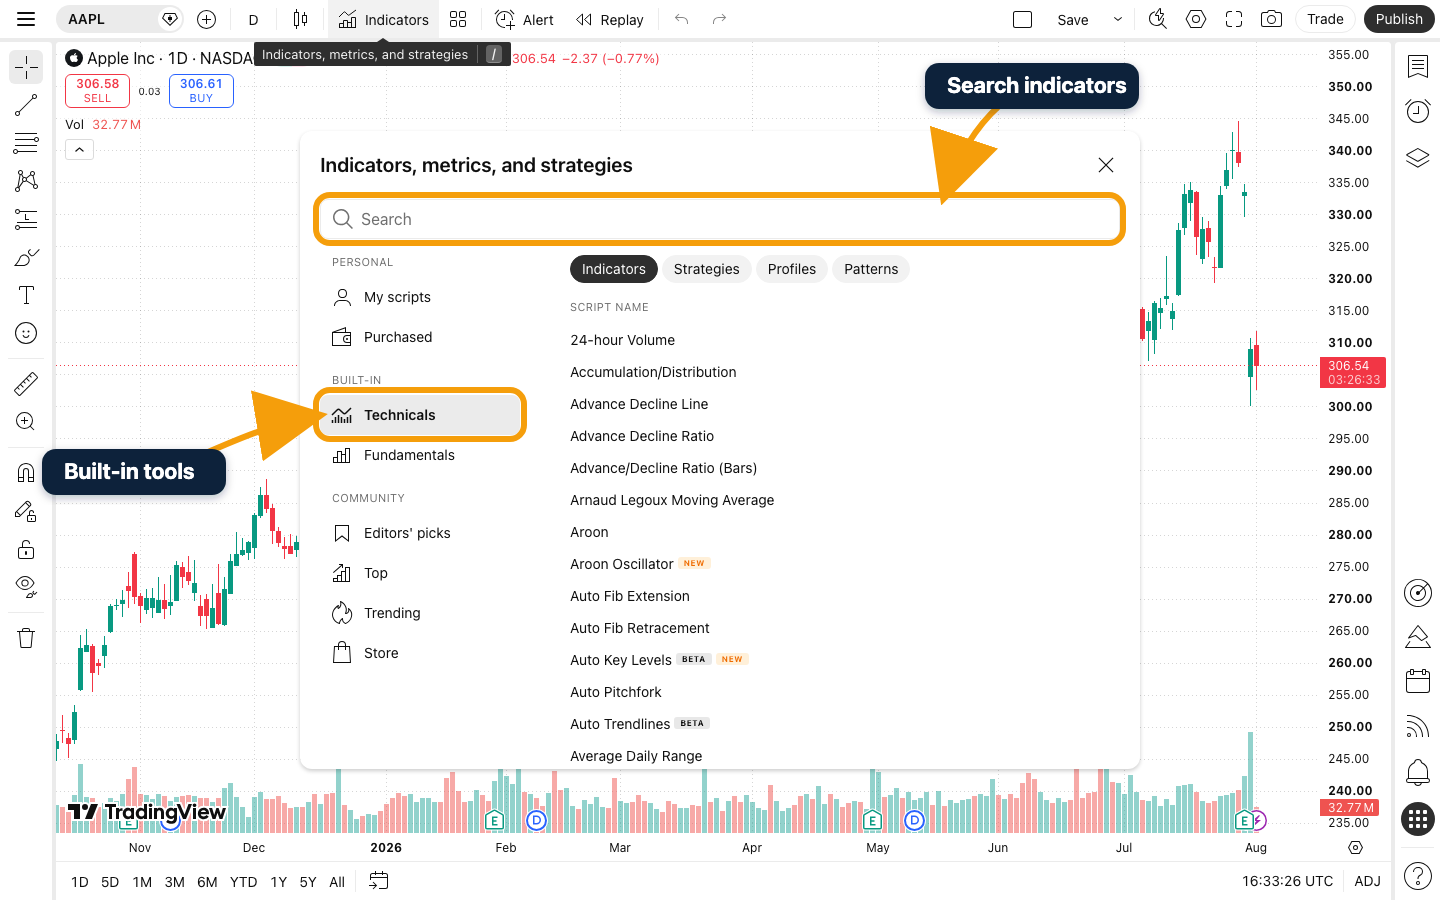Set the range to 1Y
This screenshot has height=900, width=1440.
[279, 882]
